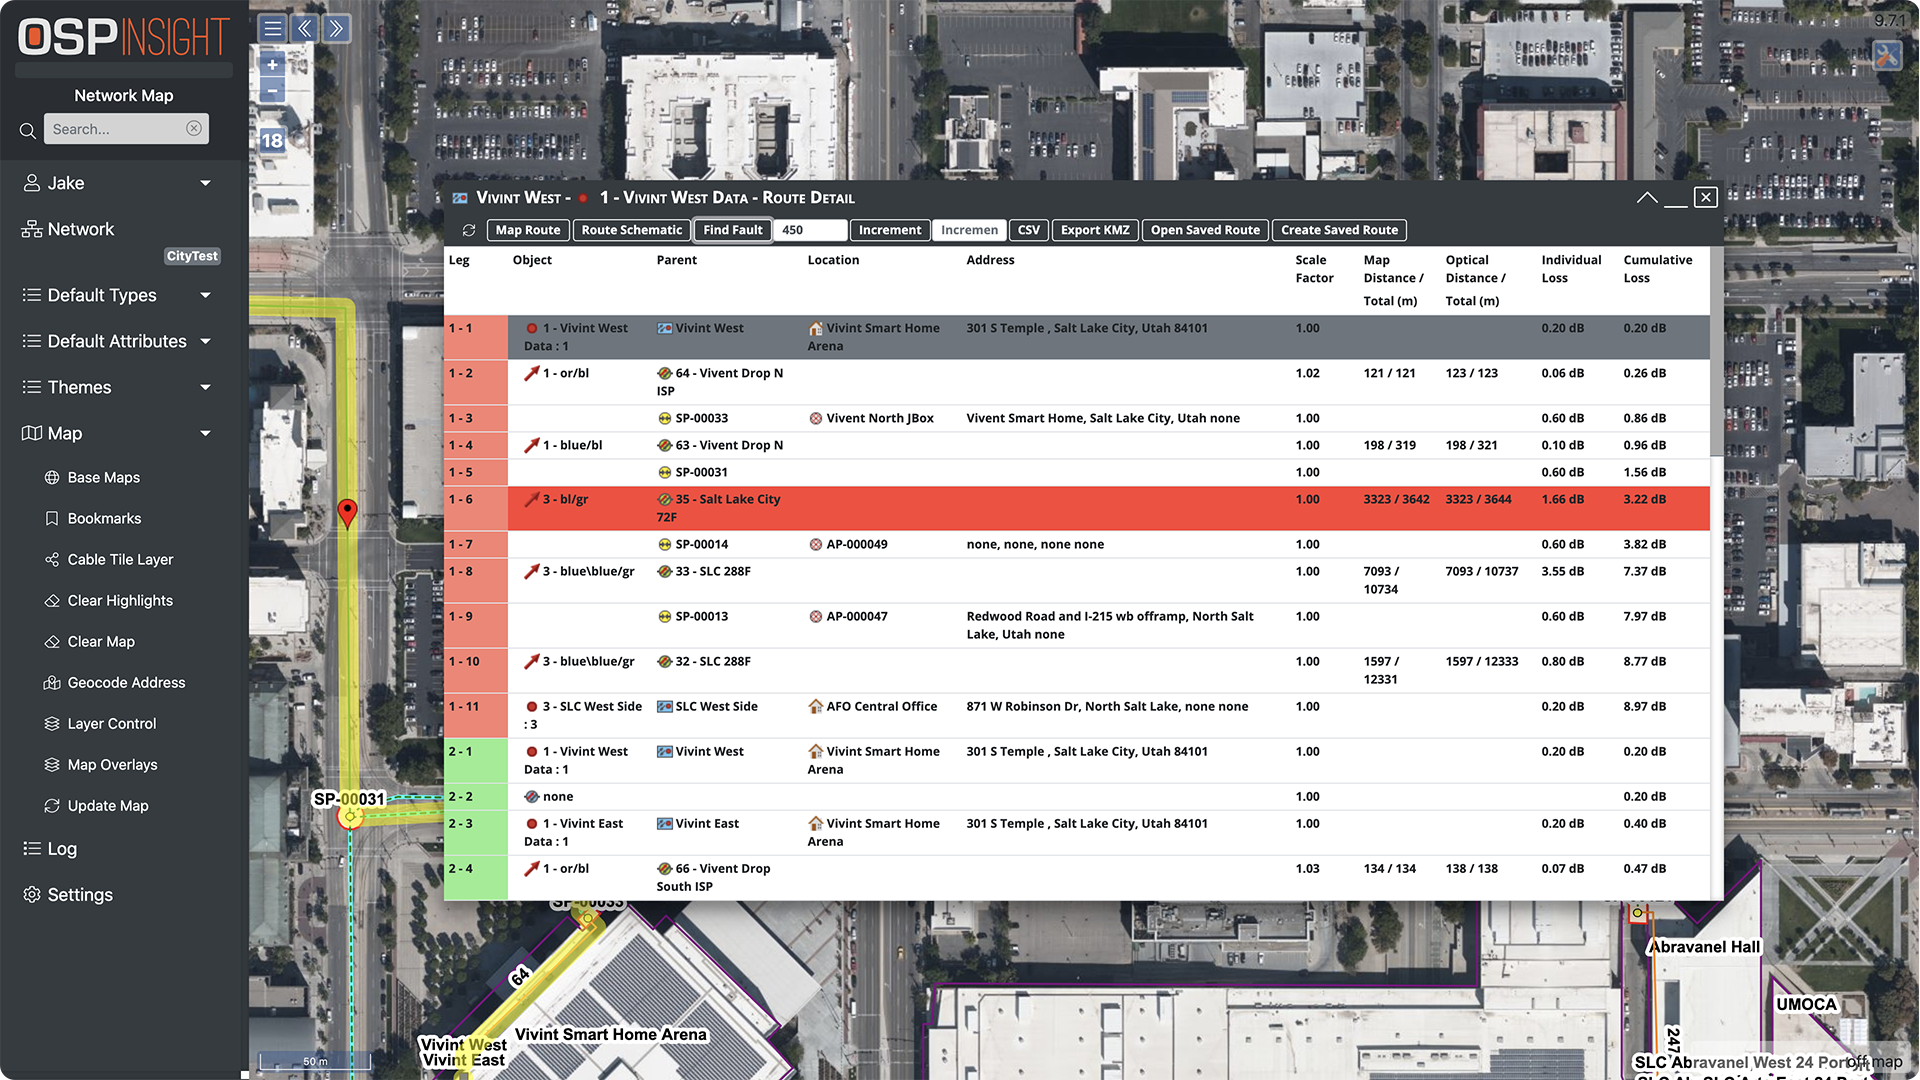Click the fault distance field showing 450
Viewport: 1920px width, 1080px height.
(811, 230)
